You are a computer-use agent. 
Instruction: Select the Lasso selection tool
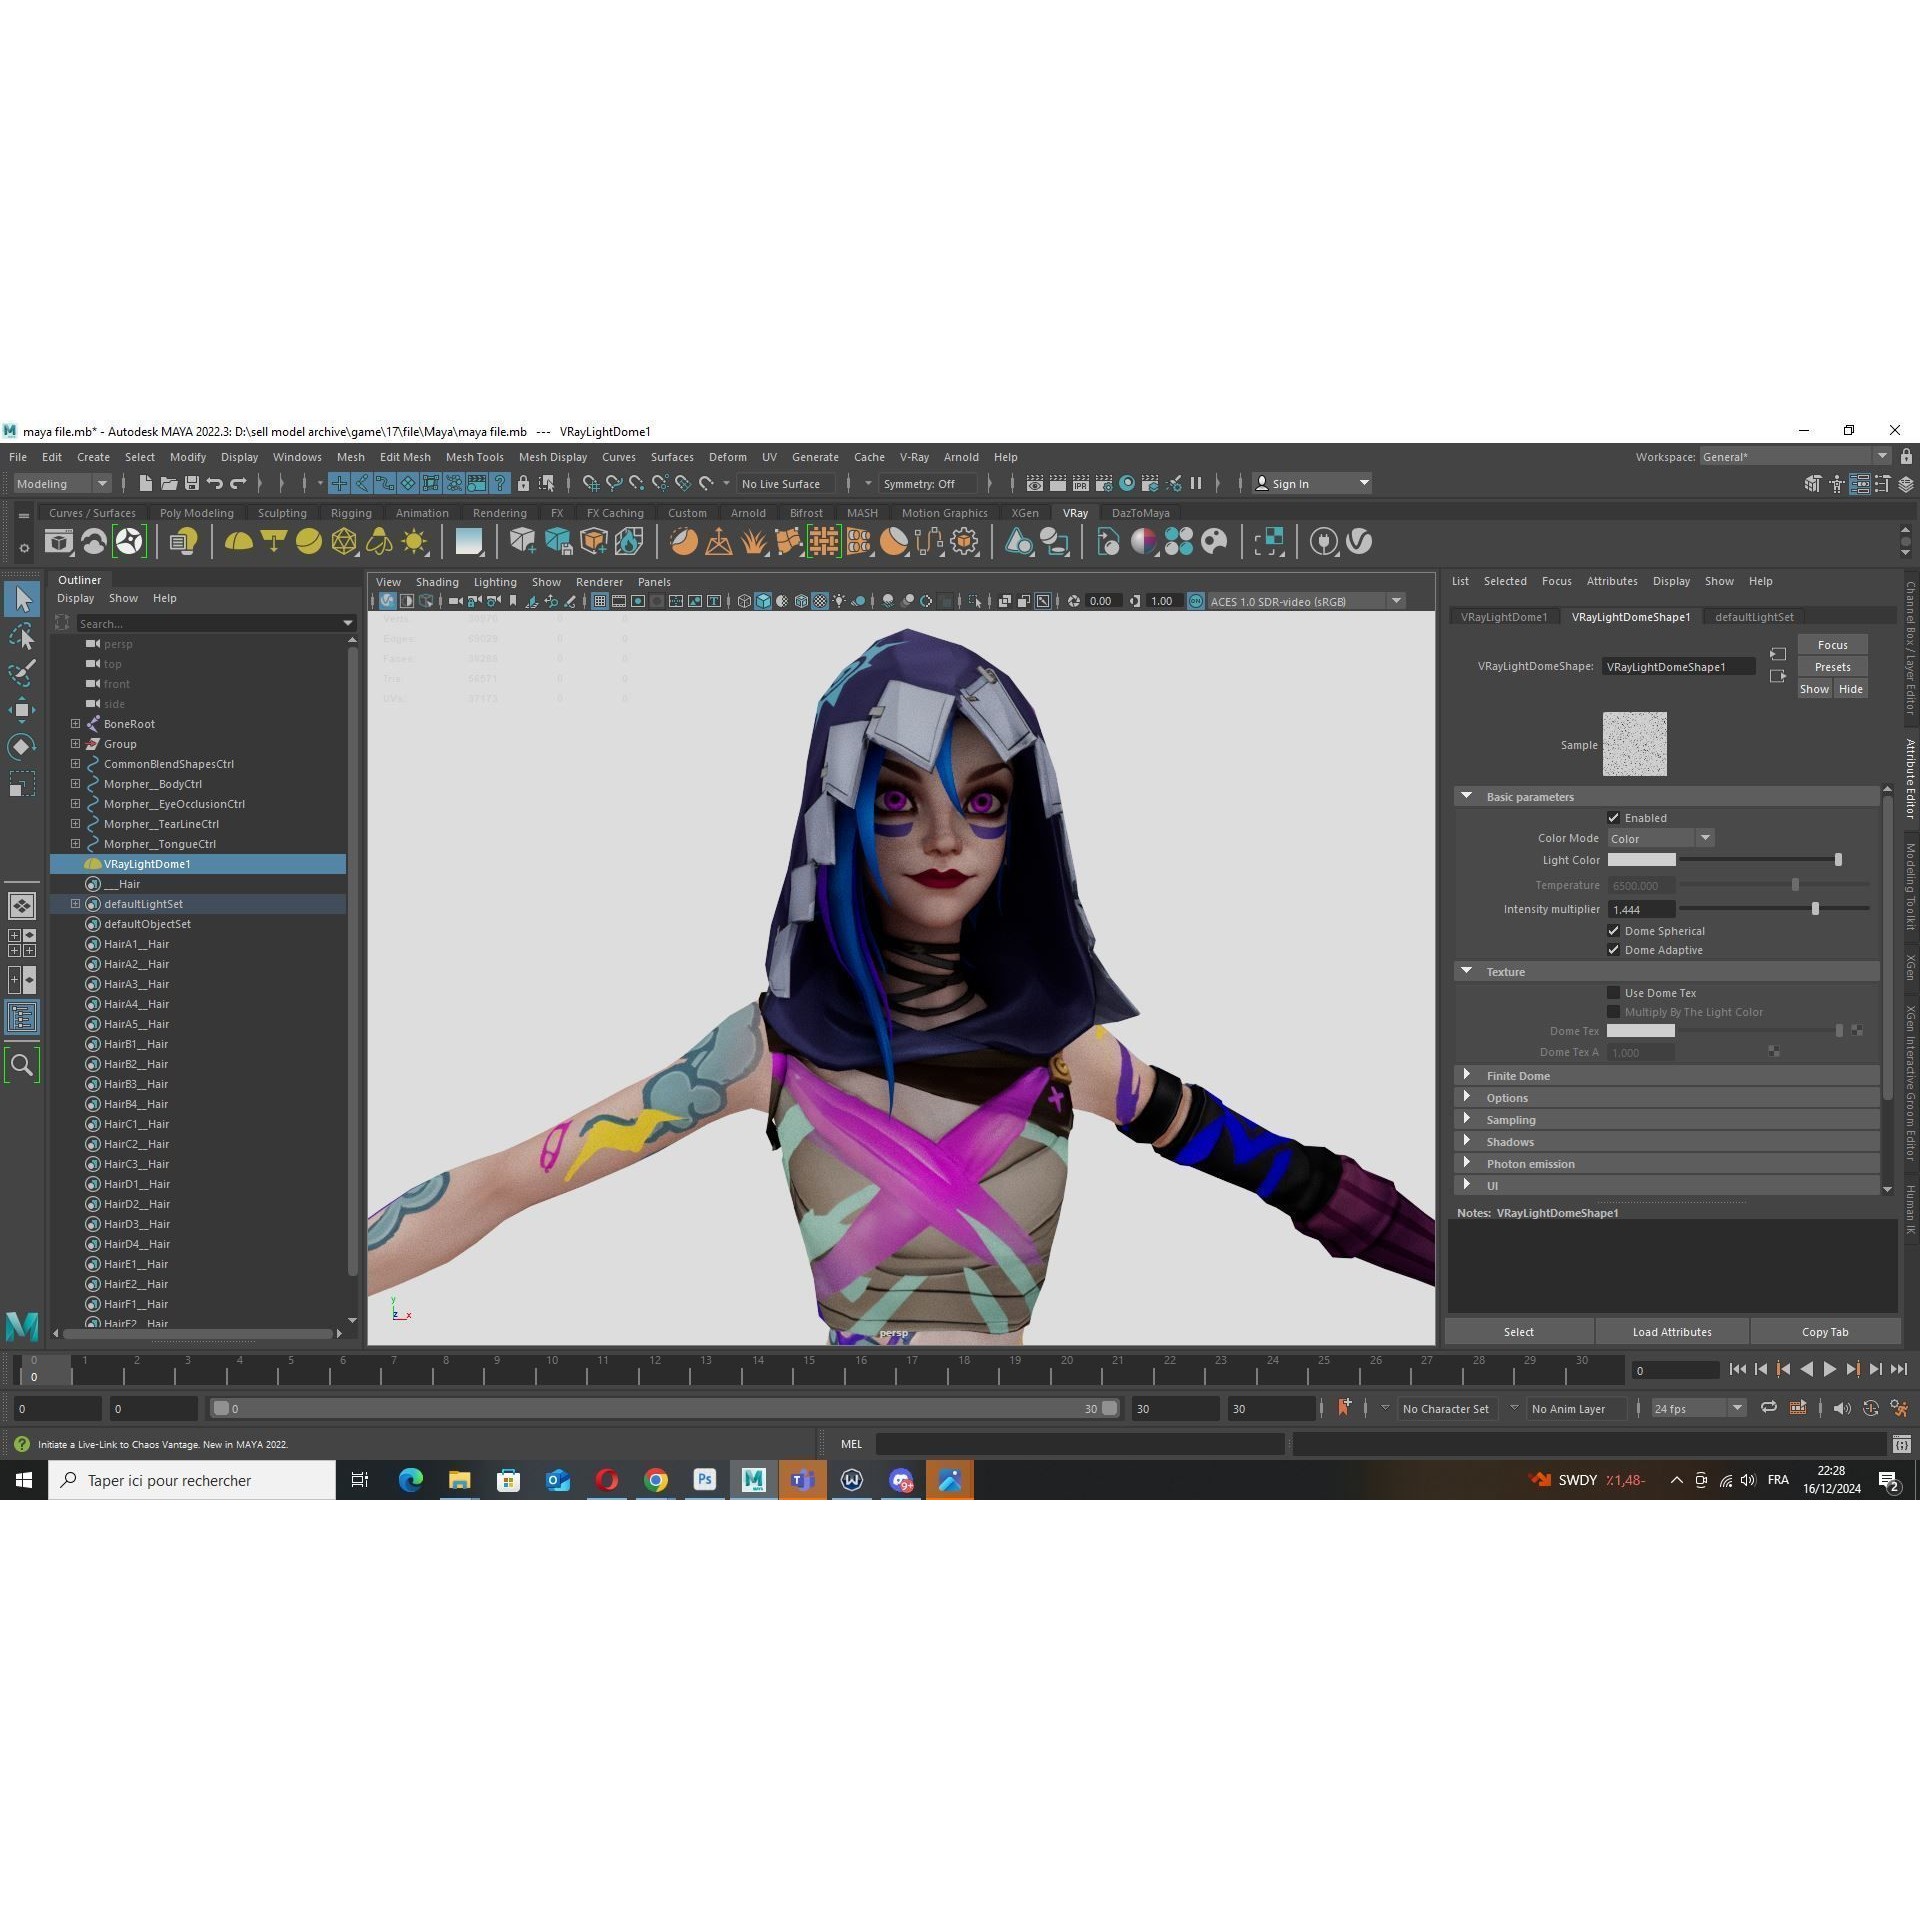coord(22,636)
